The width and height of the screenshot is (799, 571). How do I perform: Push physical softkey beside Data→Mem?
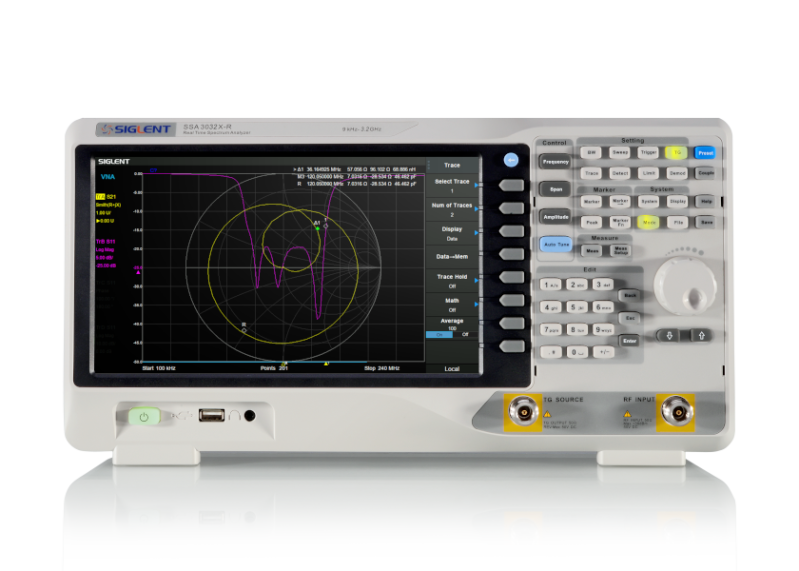click(512, 254)
